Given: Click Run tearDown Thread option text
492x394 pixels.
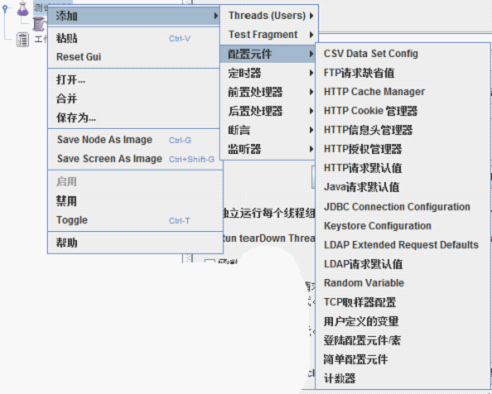Looking at the screenshot, I should (269, 238).
